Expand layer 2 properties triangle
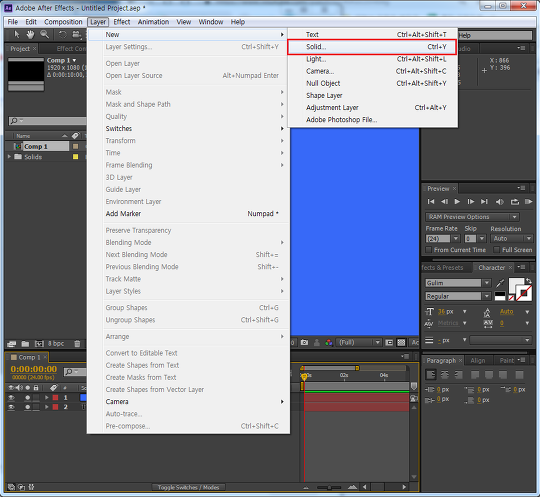This screenshot has height=497, width=540. [x=47, y=407]
